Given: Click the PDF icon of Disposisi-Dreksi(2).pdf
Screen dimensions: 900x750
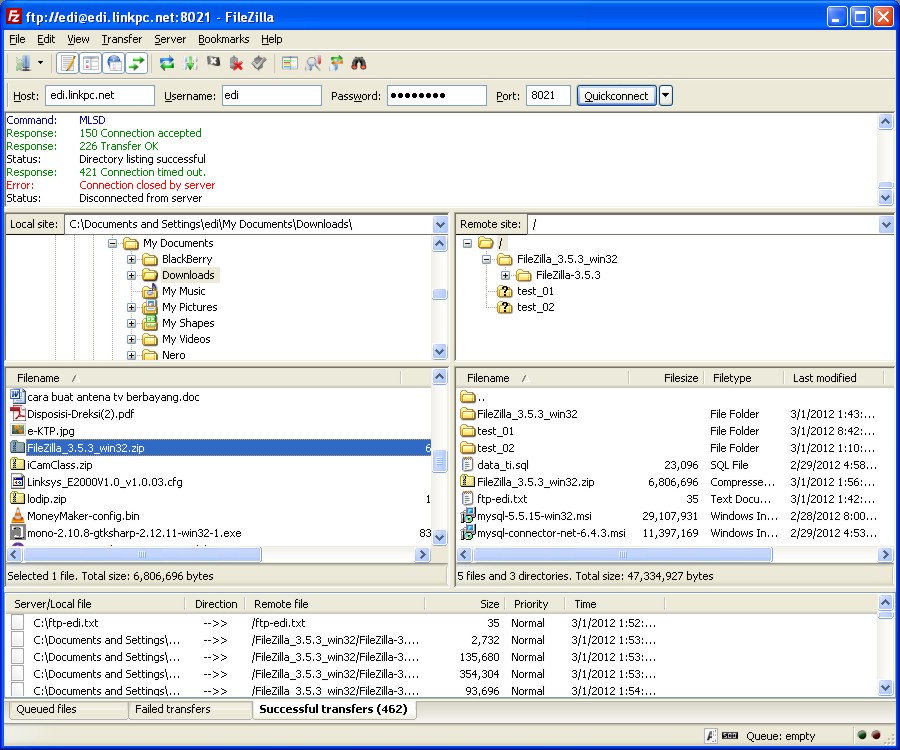Looking at the screenshot, I should [18, 413].
